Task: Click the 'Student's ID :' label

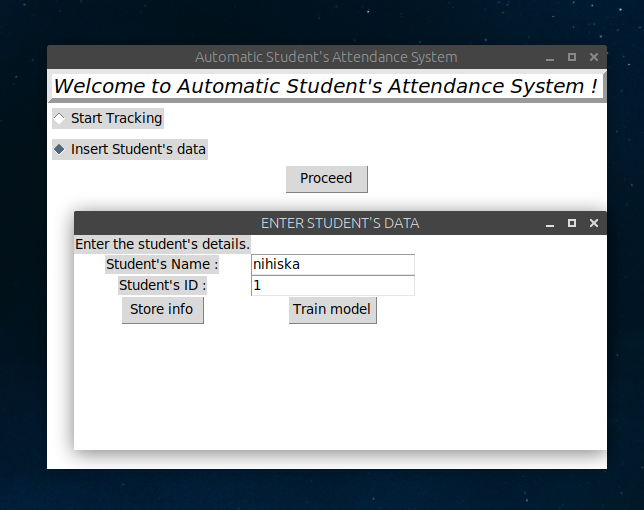Action: [163, 285]
